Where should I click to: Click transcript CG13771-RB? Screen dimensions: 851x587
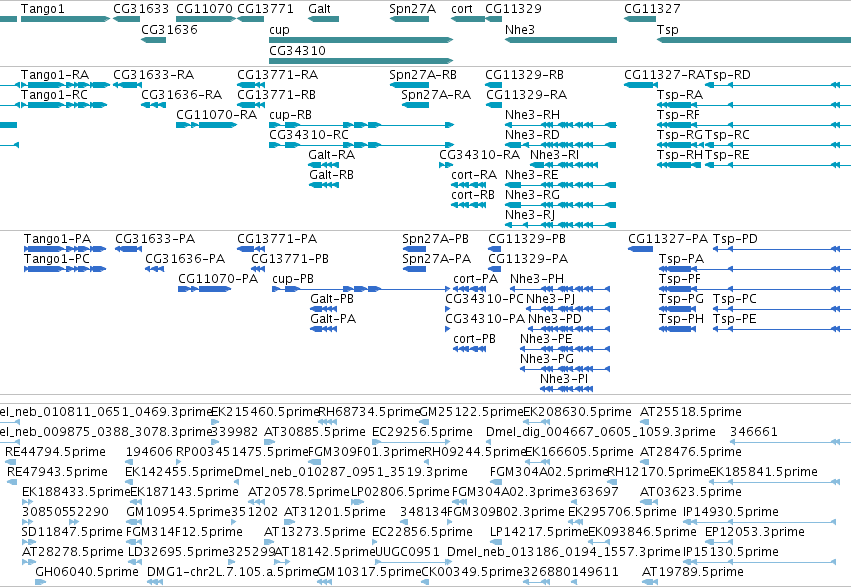[276, 95]
